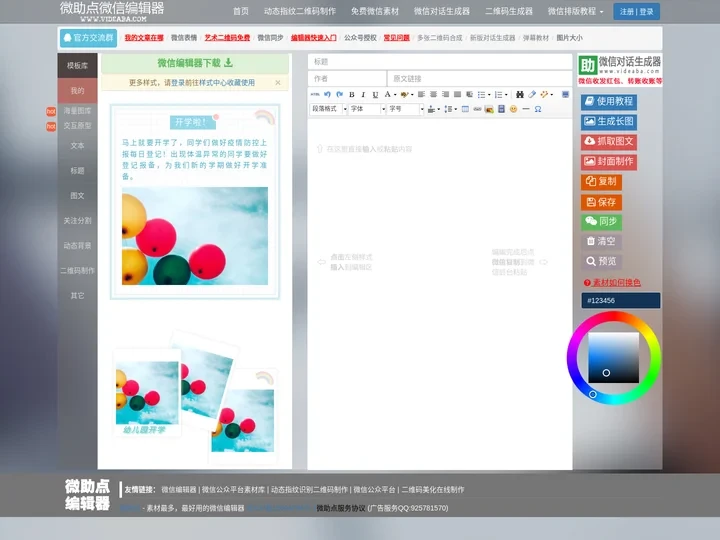The height and width of the screenshot is (540, 720).
Task: Pick shade in color wheel square
Action: click(613, 358)
